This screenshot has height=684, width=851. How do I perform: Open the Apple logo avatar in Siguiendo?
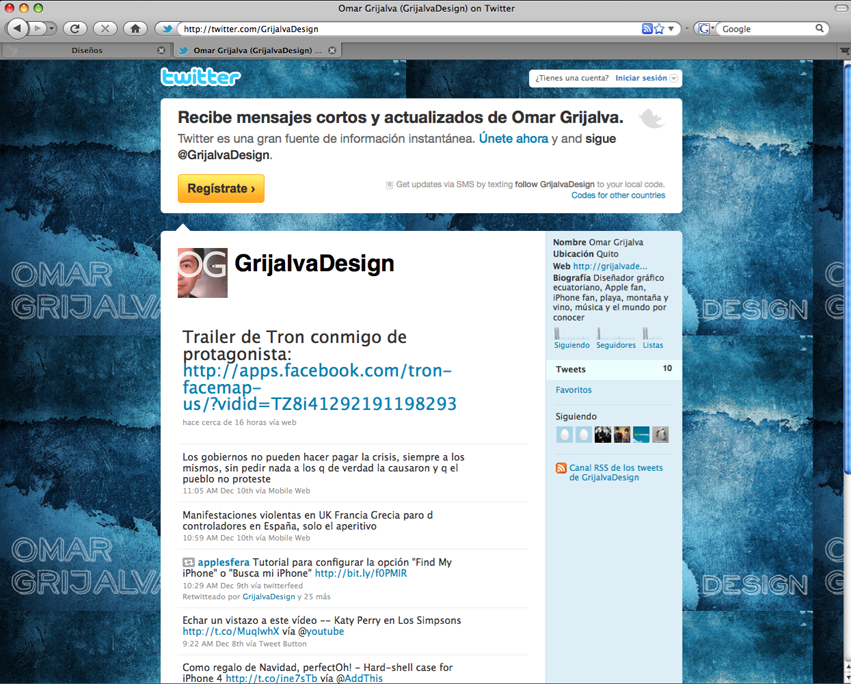pos(659,434)
